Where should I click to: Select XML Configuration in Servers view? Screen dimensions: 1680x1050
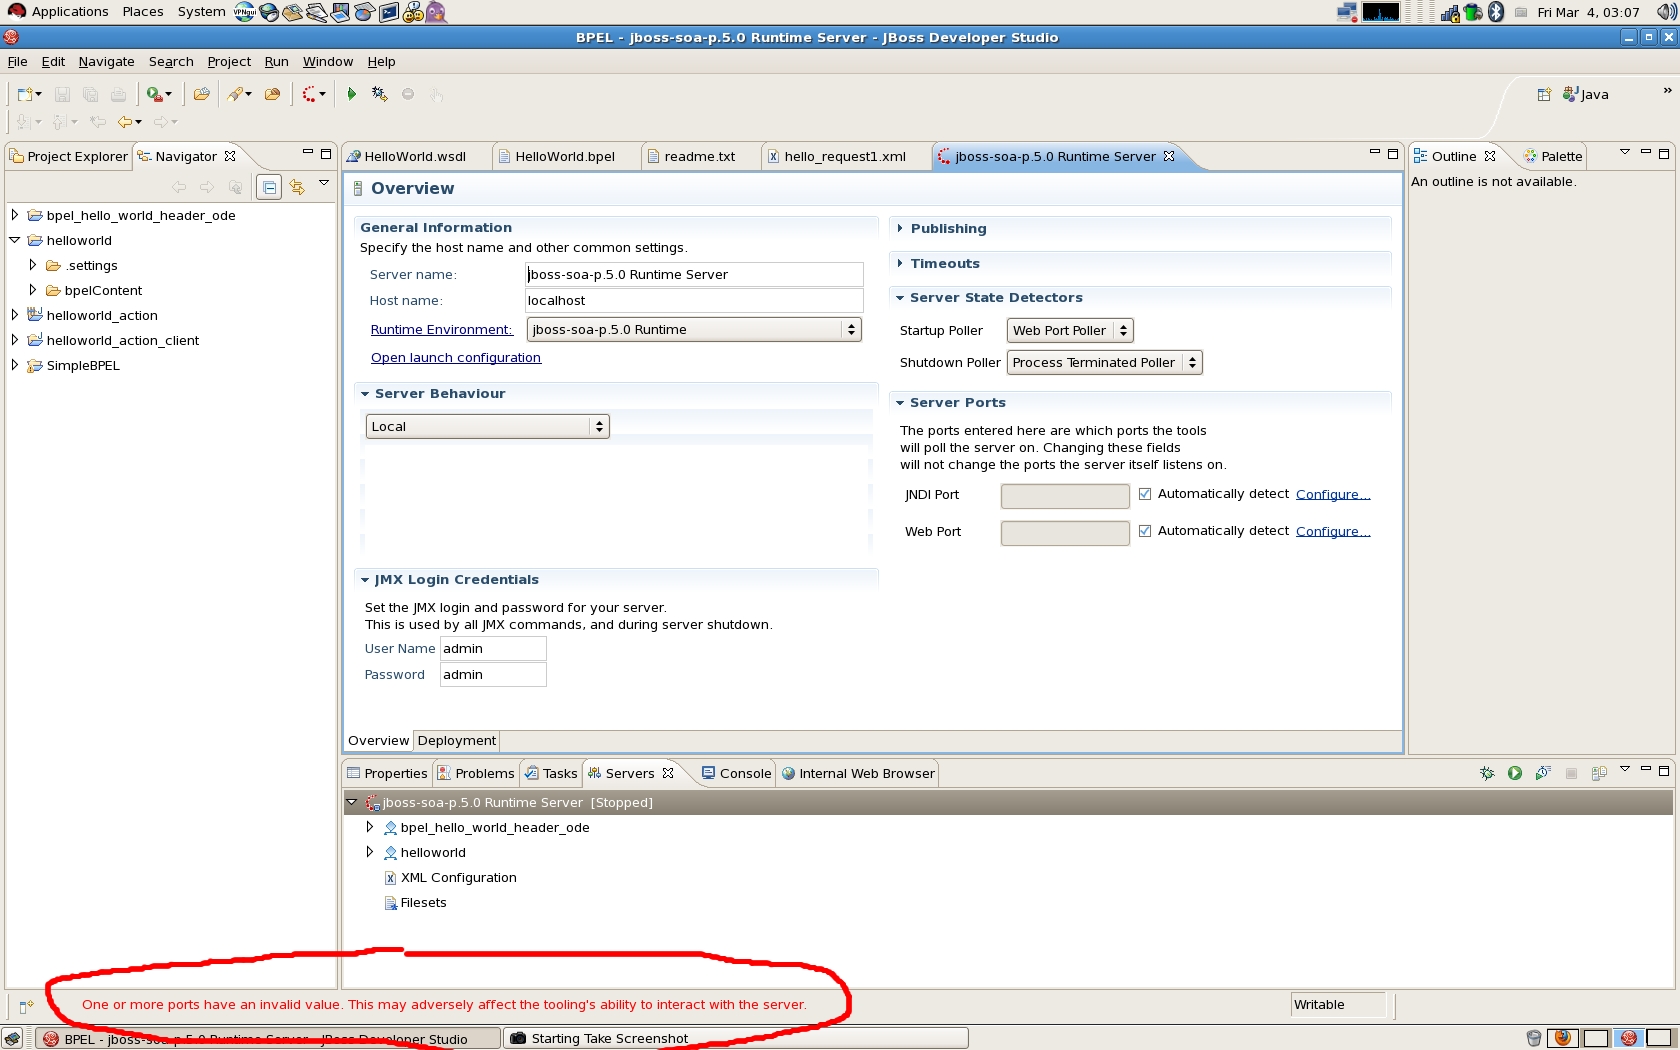pos(458,878)
